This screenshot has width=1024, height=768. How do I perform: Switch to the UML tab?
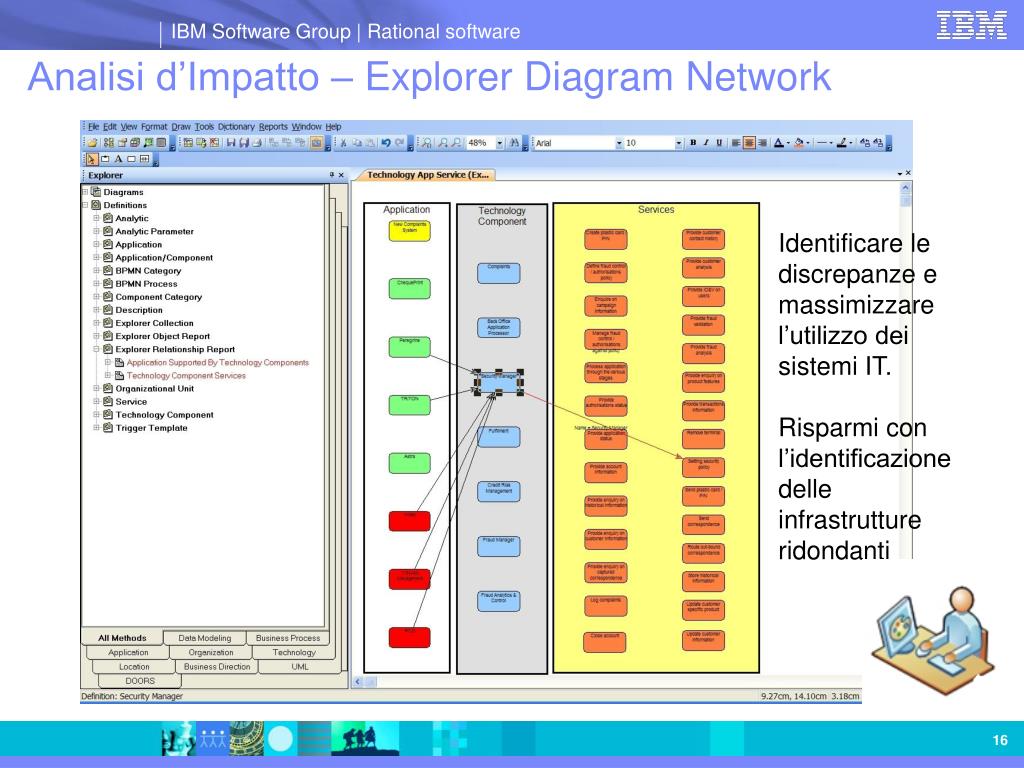tap(300, 667)
